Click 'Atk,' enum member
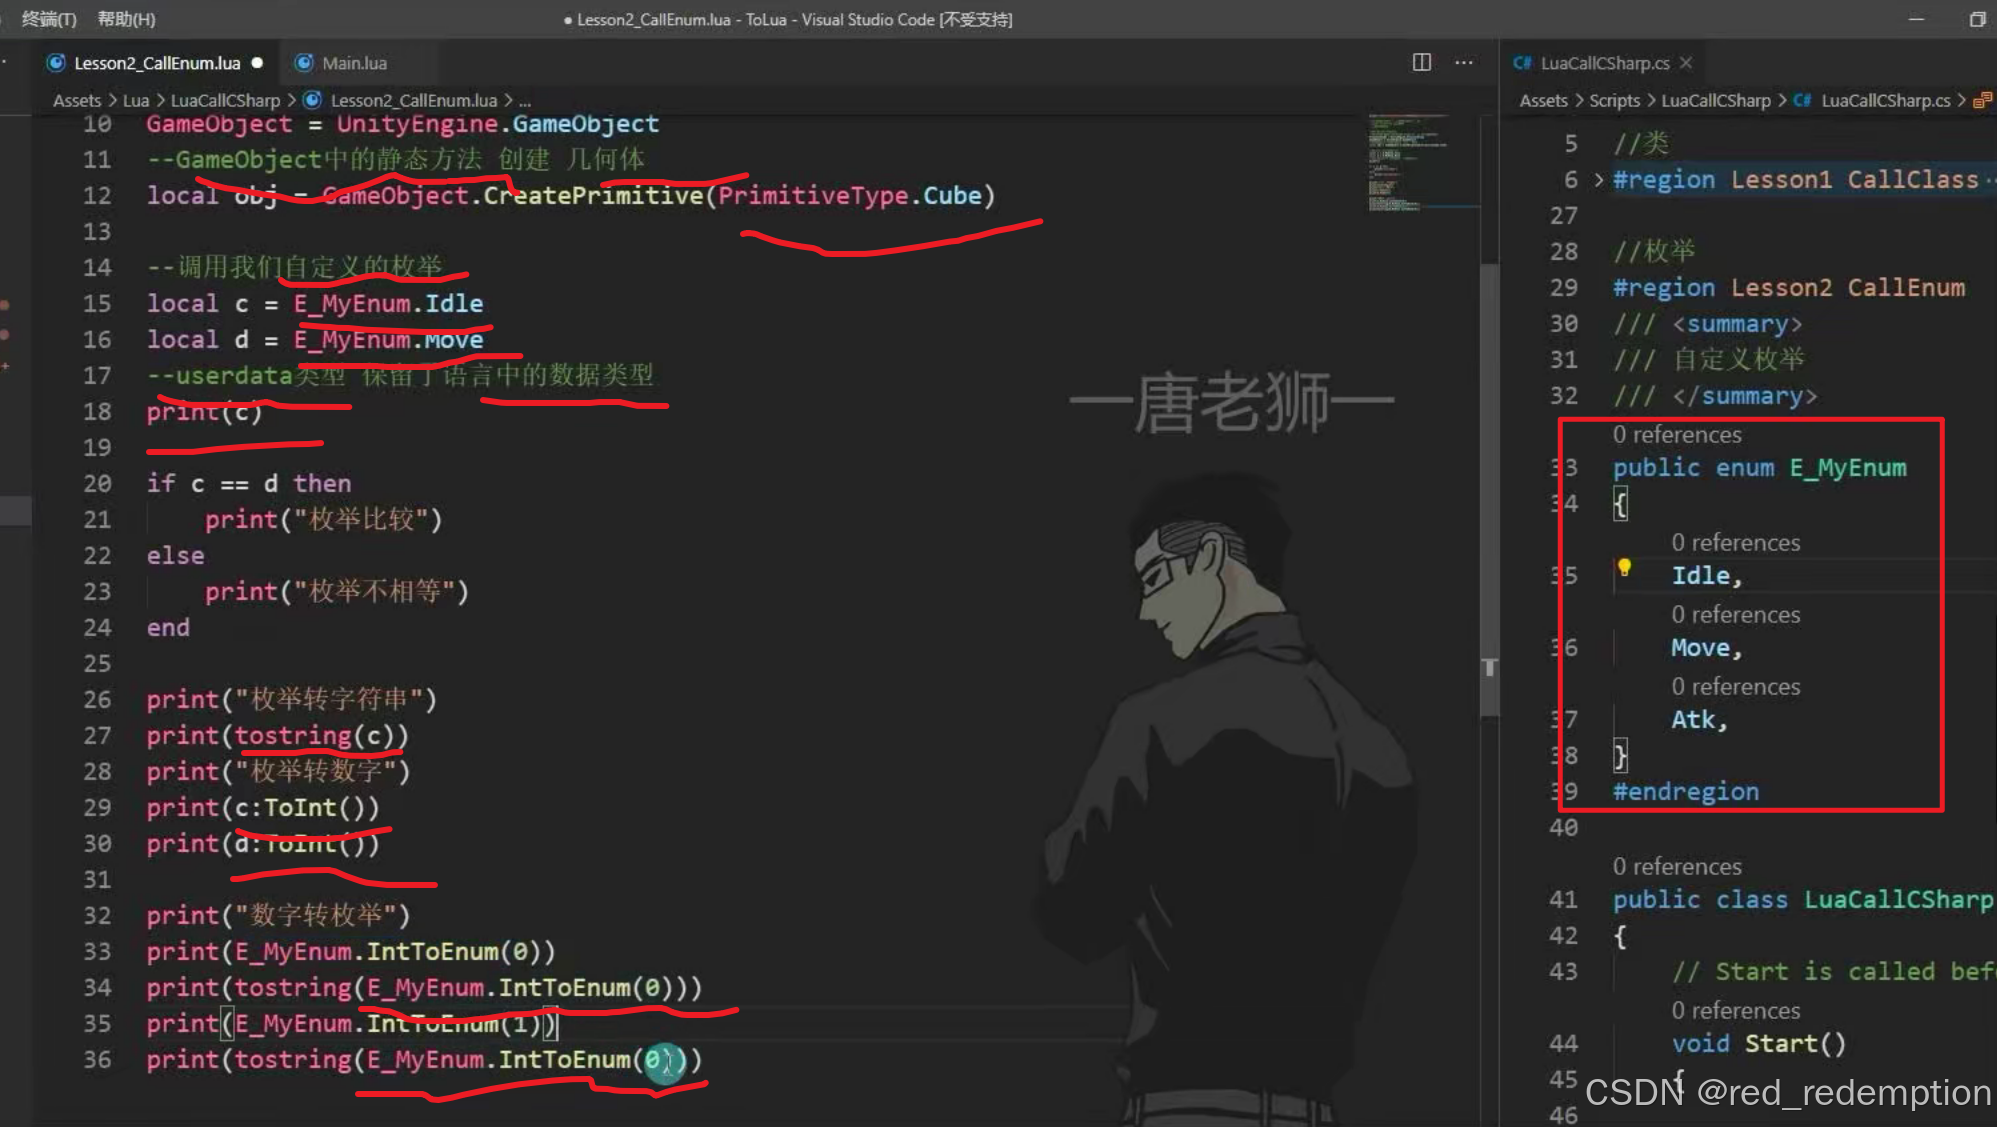This screenshot has width=1997, height=1127. 1700,720
